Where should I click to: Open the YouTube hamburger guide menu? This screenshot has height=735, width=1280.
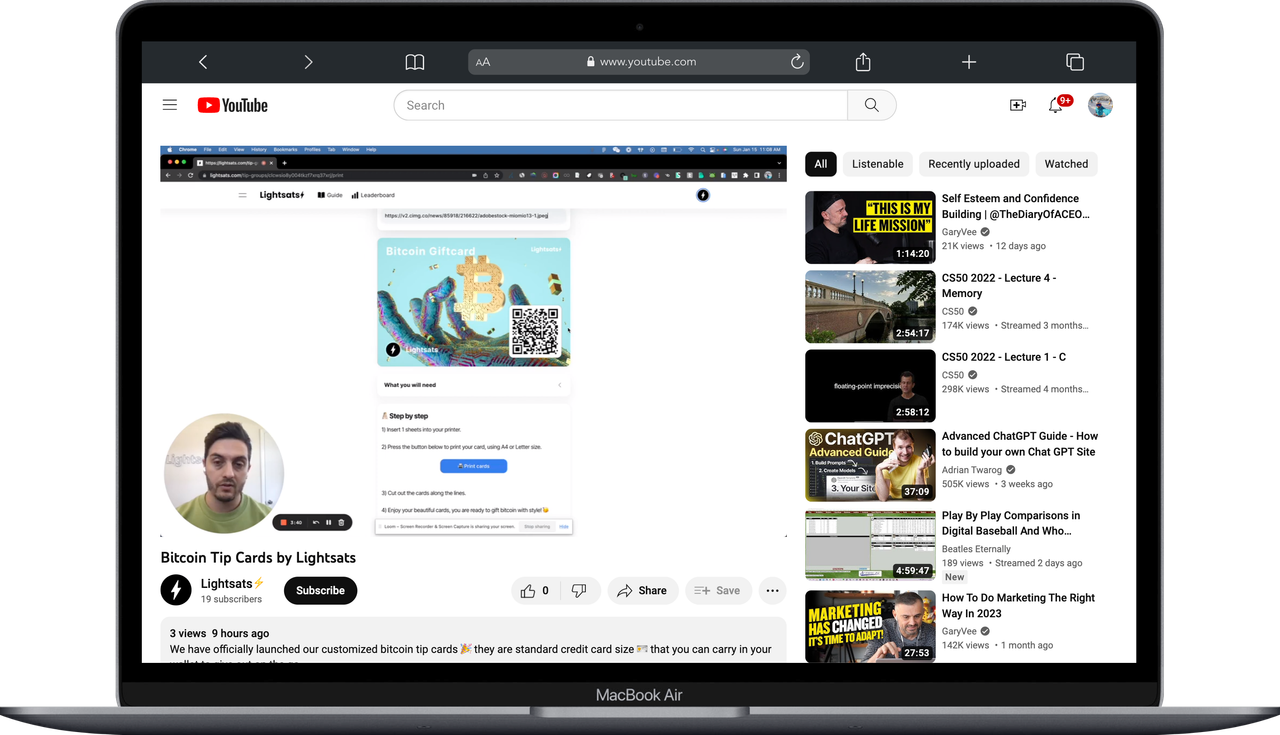[x=170, y=105]
